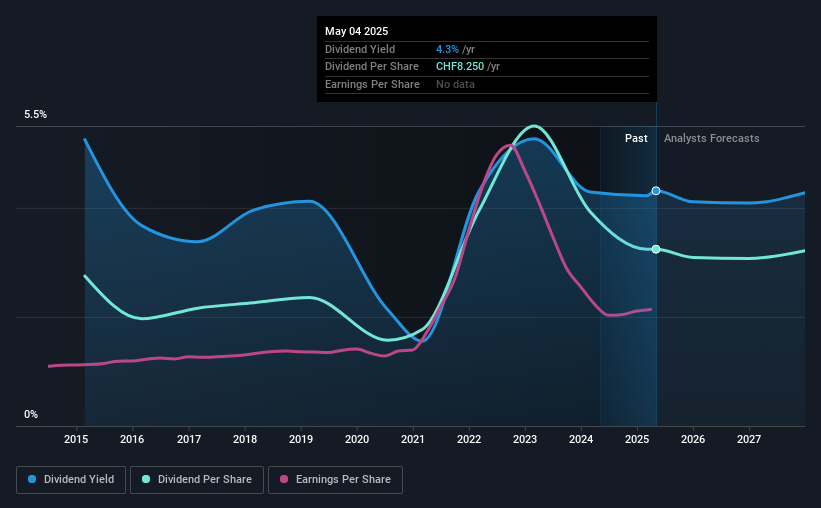The image size is (821, 508).
Task: Click the 2016 x-axis label
Action: [132, 439]
